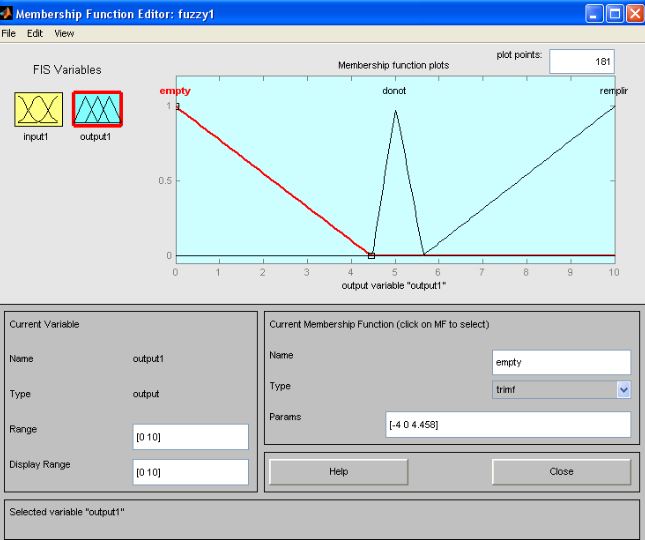Maximize the Membership Function Editor window
This screenshot has height=540, width=645.
point(614,15)
